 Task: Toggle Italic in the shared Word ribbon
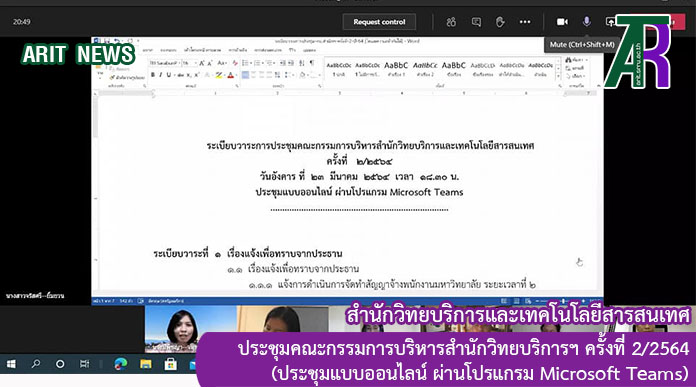point(160,75)
